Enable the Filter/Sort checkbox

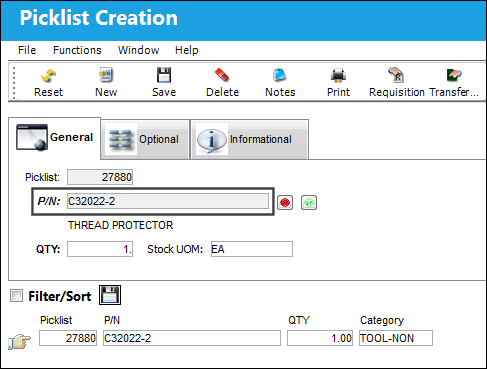tap(16, 296)
